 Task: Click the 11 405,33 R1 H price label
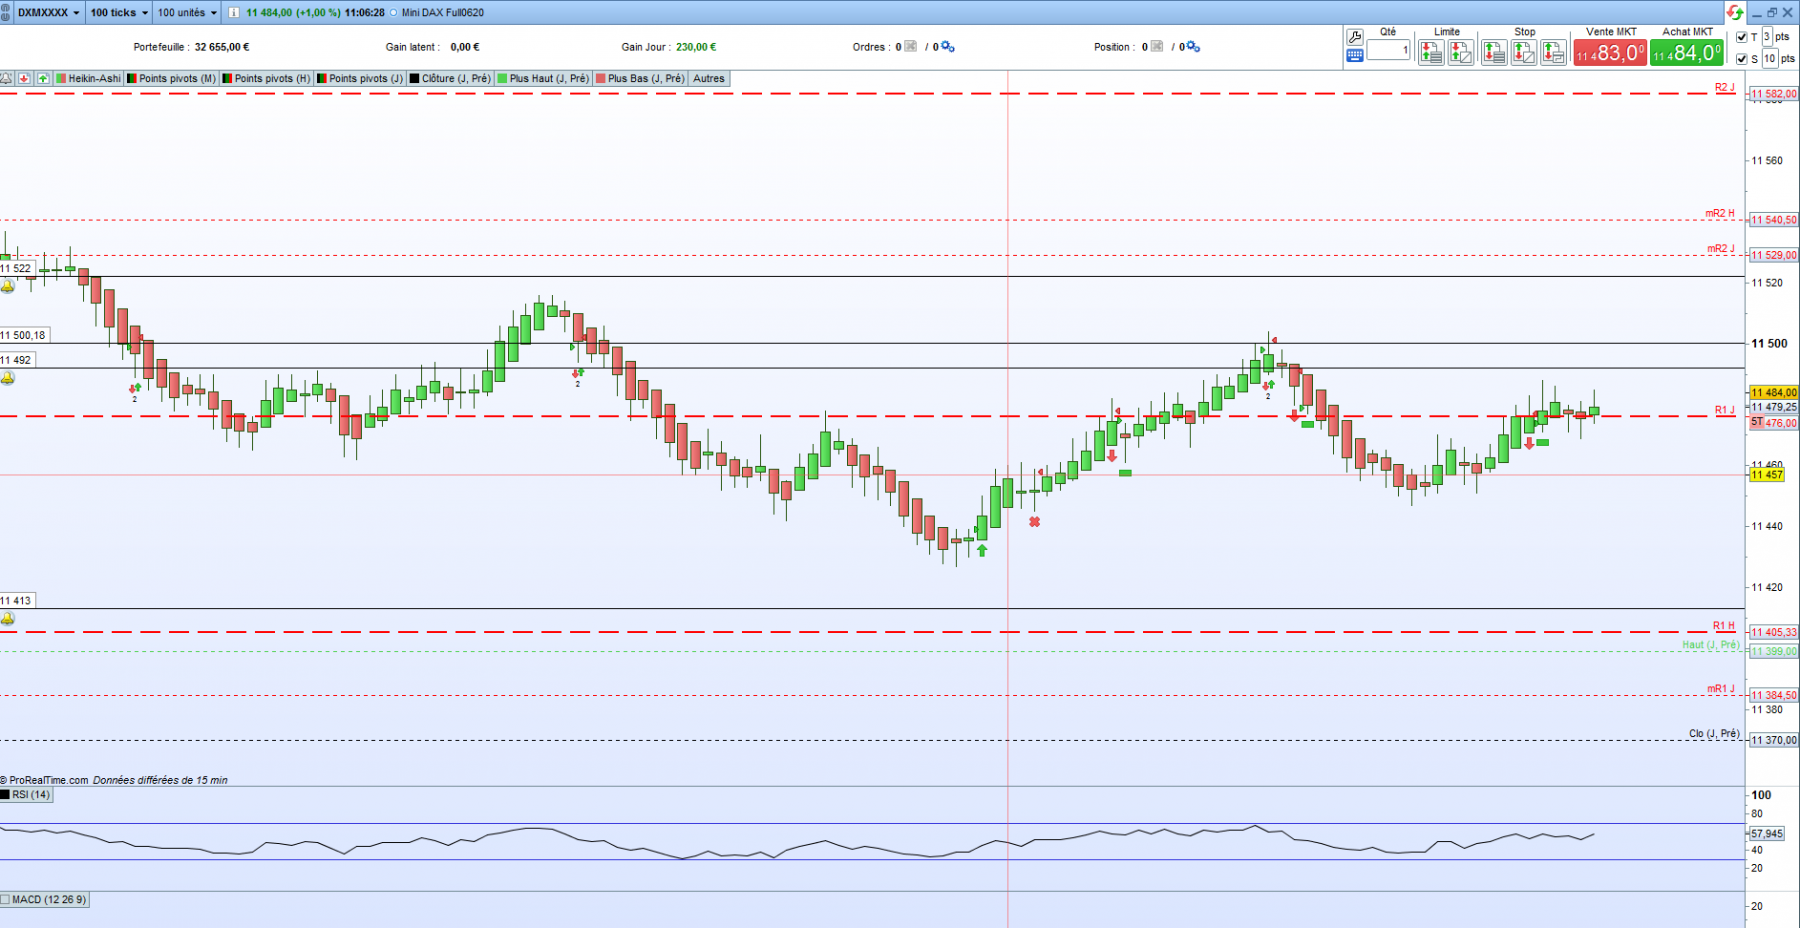(x=1773, y=632)
